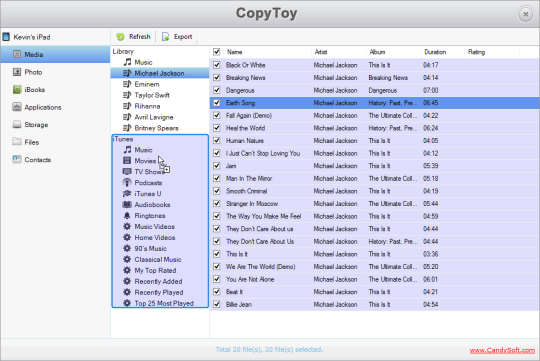Uncheck the Earth Song checkbox
Screen dimensions: 540x361
(217, 103)
